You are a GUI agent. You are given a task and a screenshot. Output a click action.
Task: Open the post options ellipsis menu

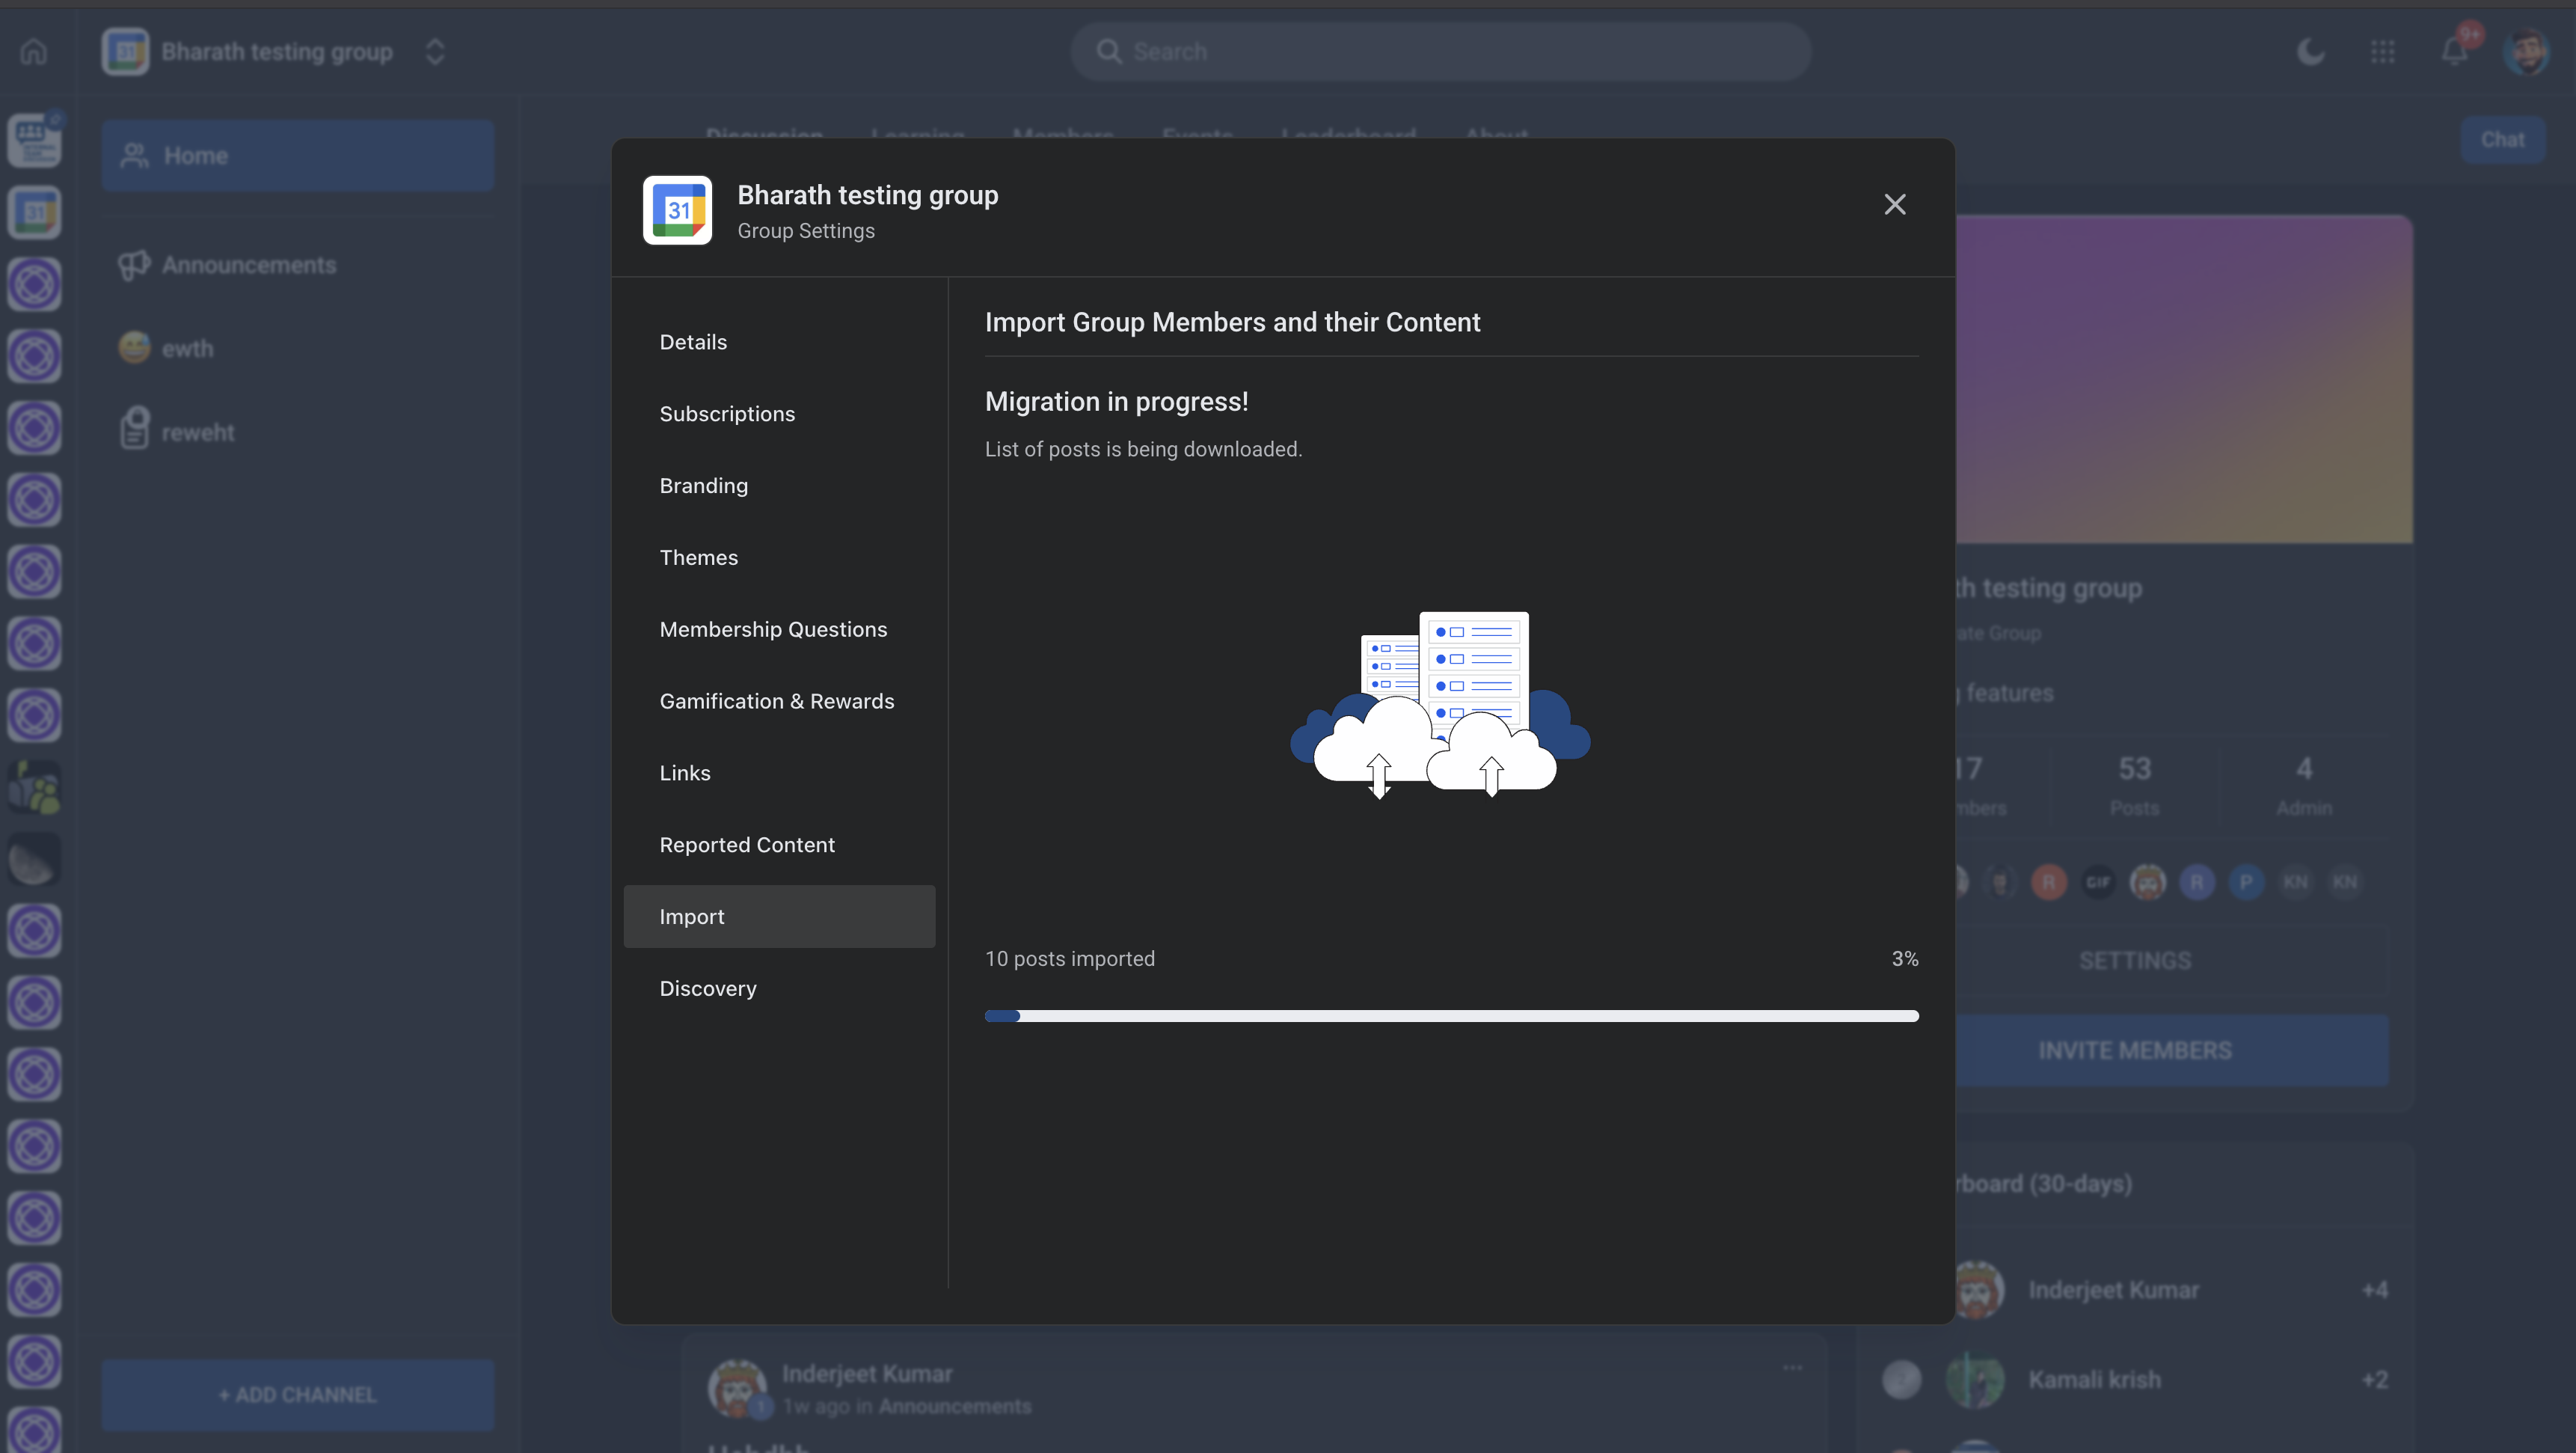1792,1367
